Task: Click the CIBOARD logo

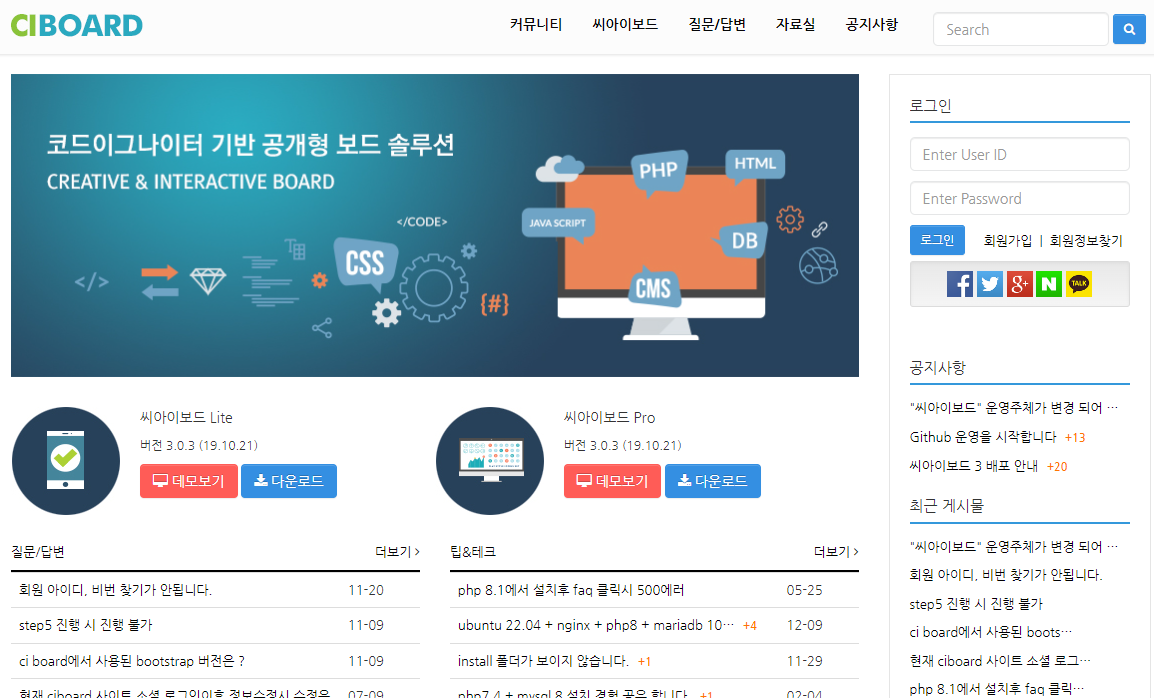Action: (77, 26)
